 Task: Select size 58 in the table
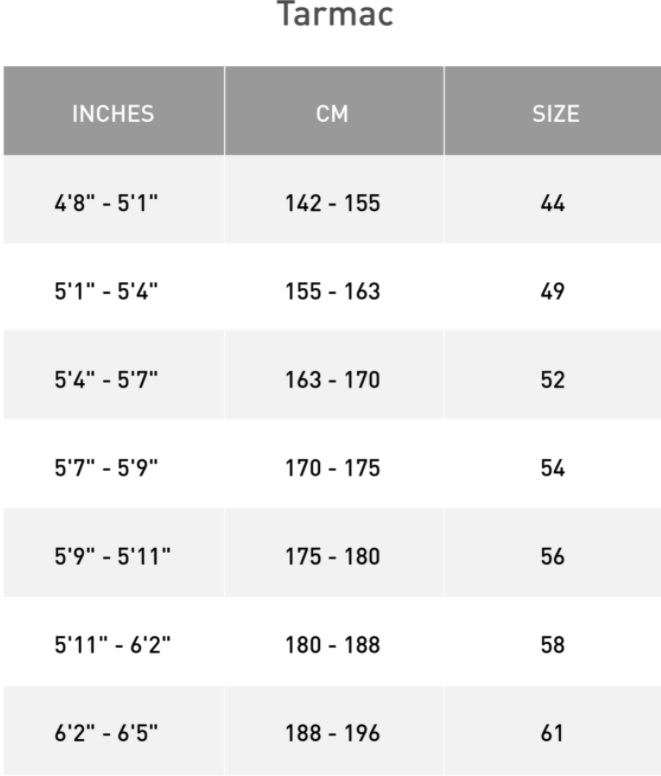point(553,645)
